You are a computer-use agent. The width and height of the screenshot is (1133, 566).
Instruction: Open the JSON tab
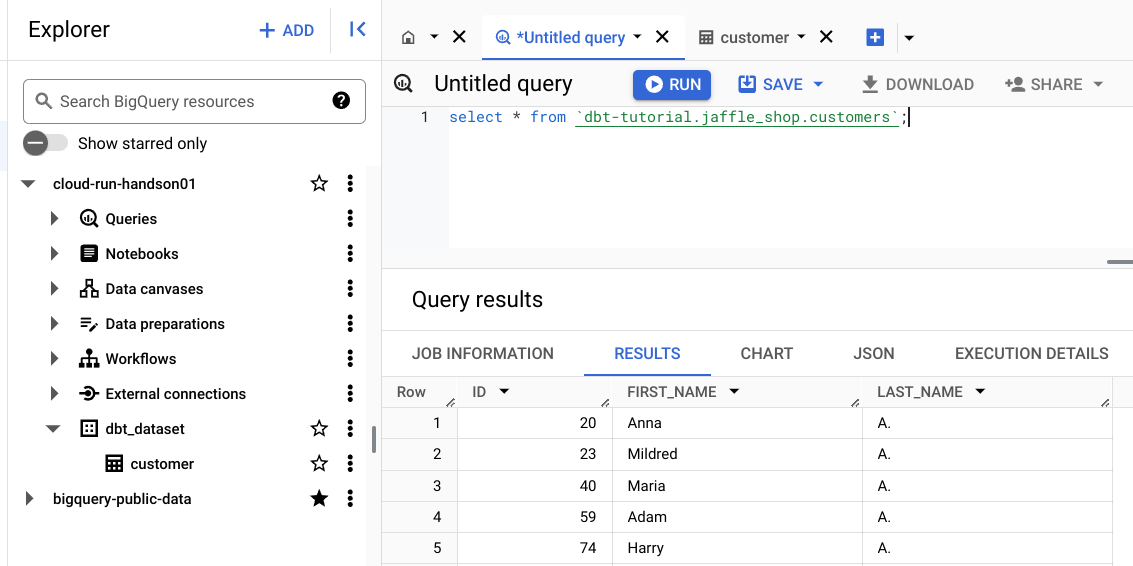pyautogui.click(x=874, y=353)
